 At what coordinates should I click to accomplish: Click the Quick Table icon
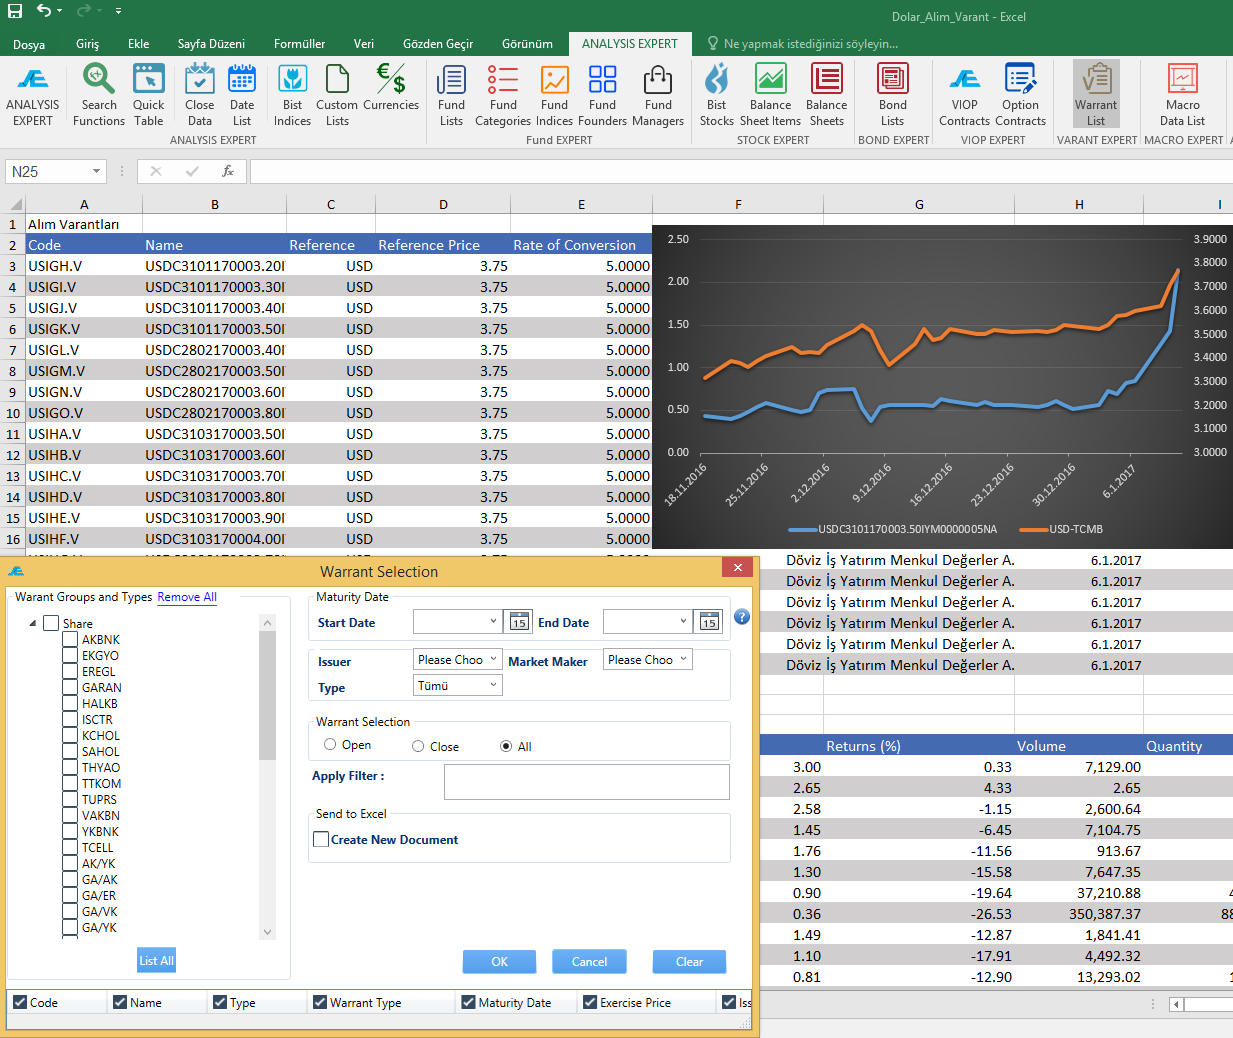(148, 94)
